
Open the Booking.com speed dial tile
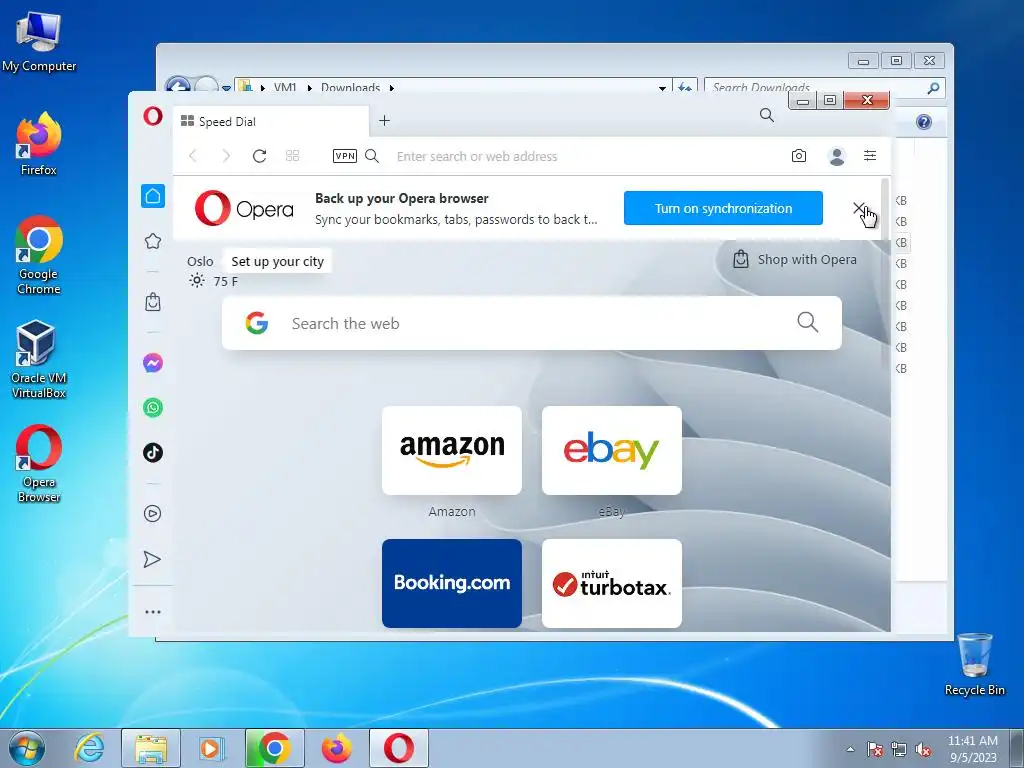(452, 583)
